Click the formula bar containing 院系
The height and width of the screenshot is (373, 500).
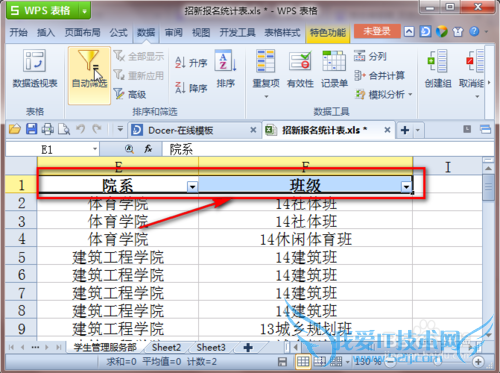[x=327, y=149]
